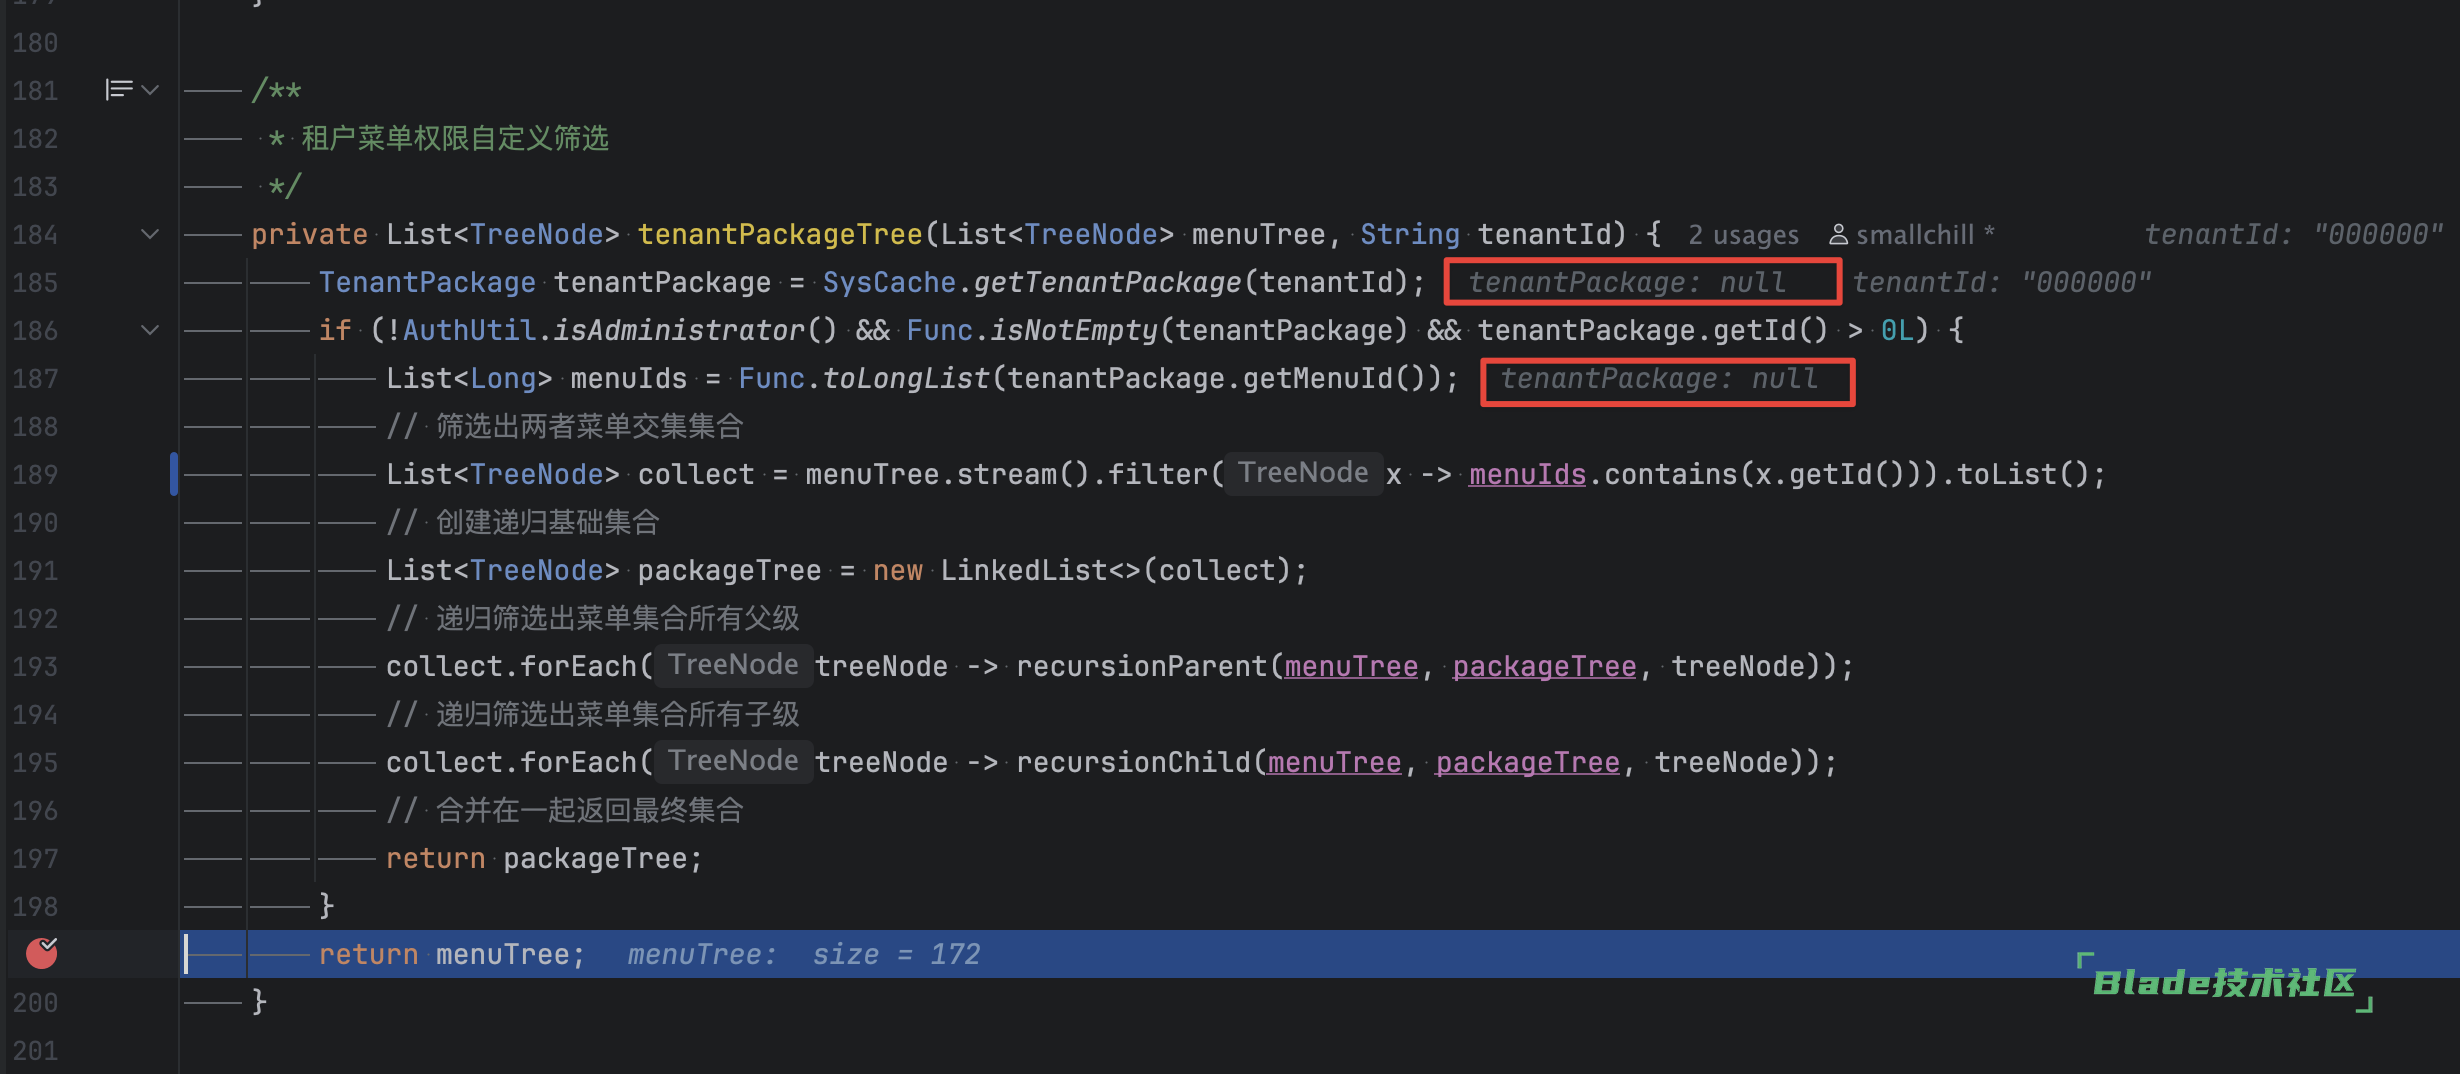Click the inline "menuTree: size = 172" debug value
2460x1074 pixels.
click(x=803, y=954)
